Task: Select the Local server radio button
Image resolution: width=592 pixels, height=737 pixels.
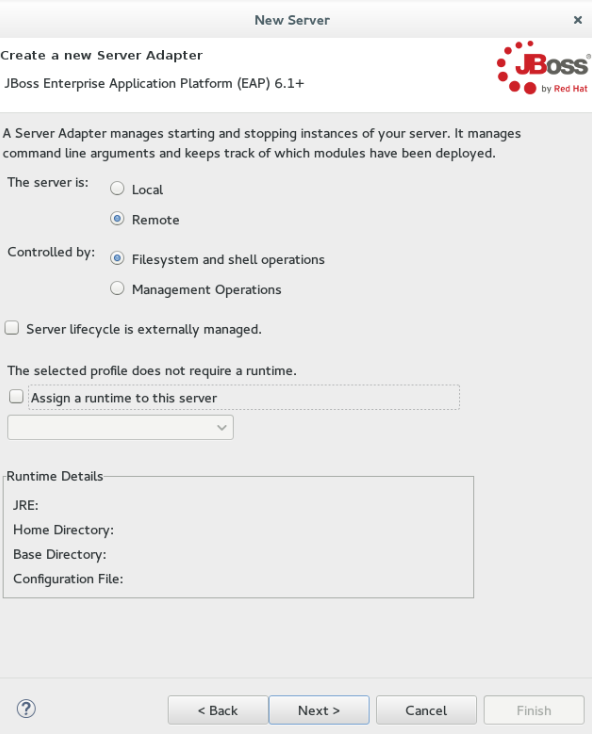Action: coord(117,189)
